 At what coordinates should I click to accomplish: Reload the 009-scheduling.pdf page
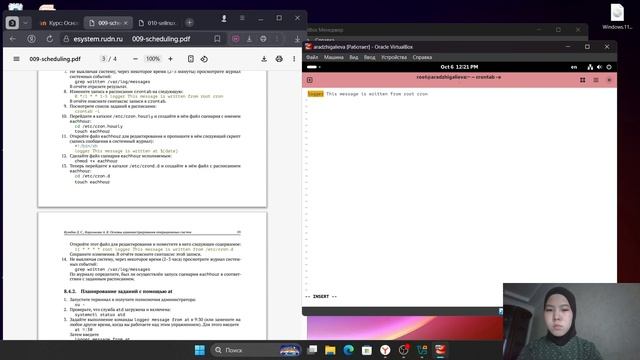click(x=50, y=39)
